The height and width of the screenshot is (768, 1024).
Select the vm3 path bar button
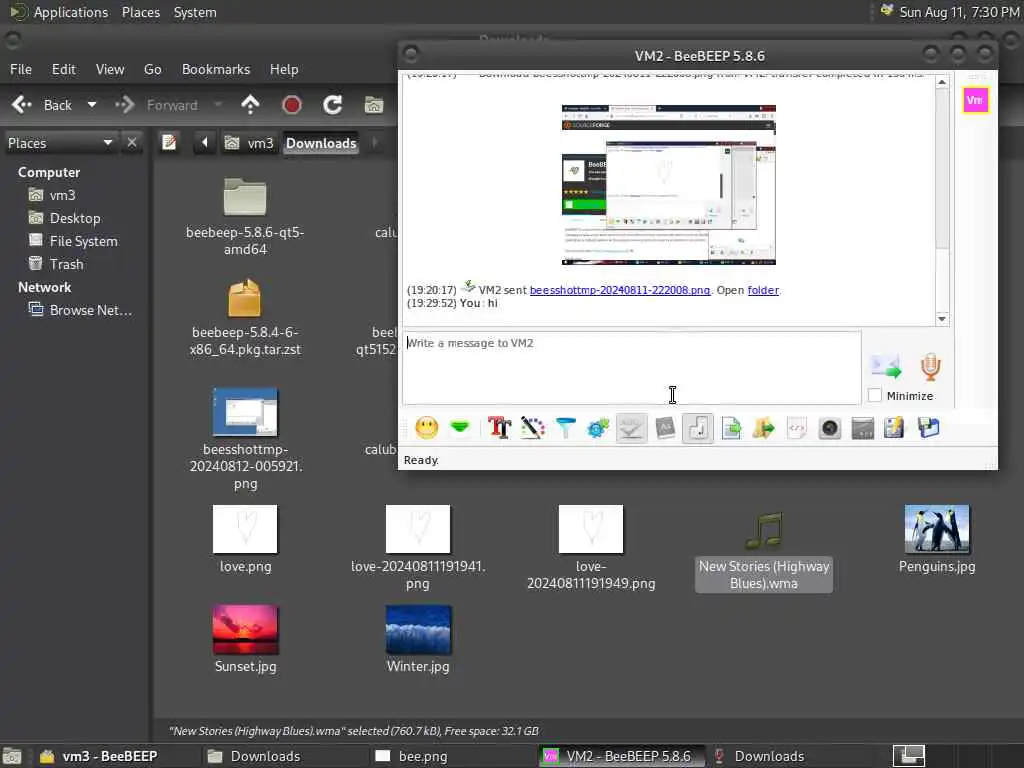(x=249, y=143)
